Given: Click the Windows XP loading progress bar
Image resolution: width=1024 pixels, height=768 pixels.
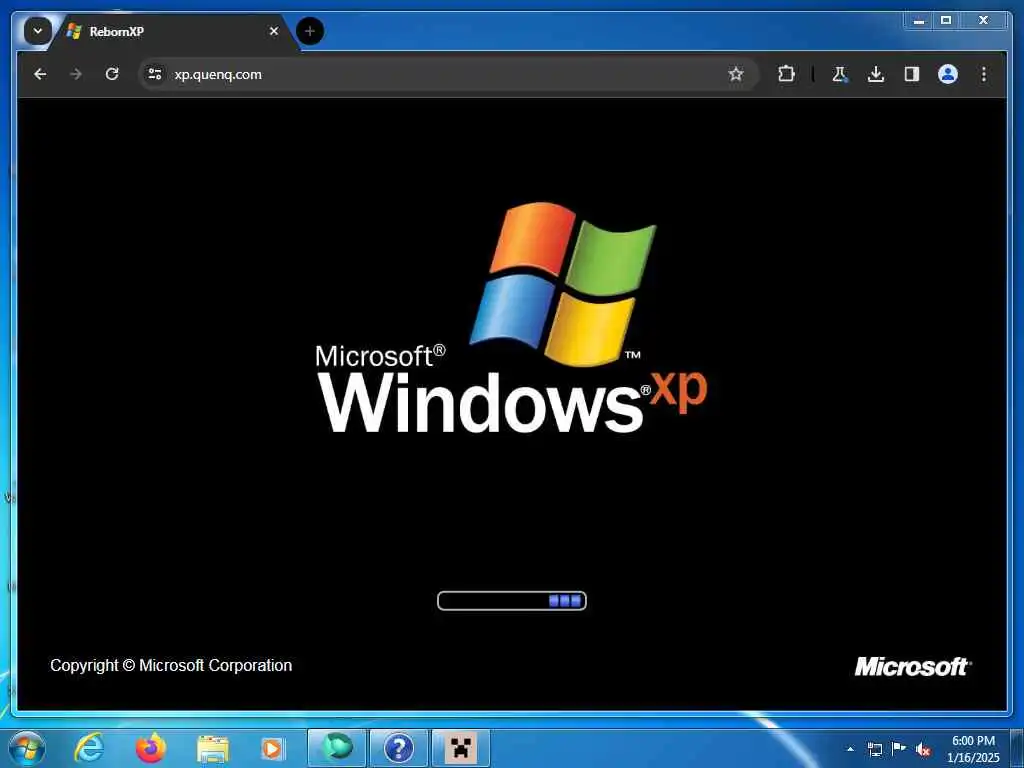Looking at the screenshot, I should pyautogui.click(x=511, y=601).
